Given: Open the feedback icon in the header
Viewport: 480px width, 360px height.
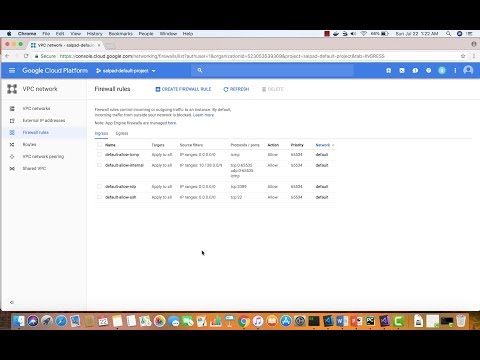Looking at the screenshot, I should [x=415, y=71].
